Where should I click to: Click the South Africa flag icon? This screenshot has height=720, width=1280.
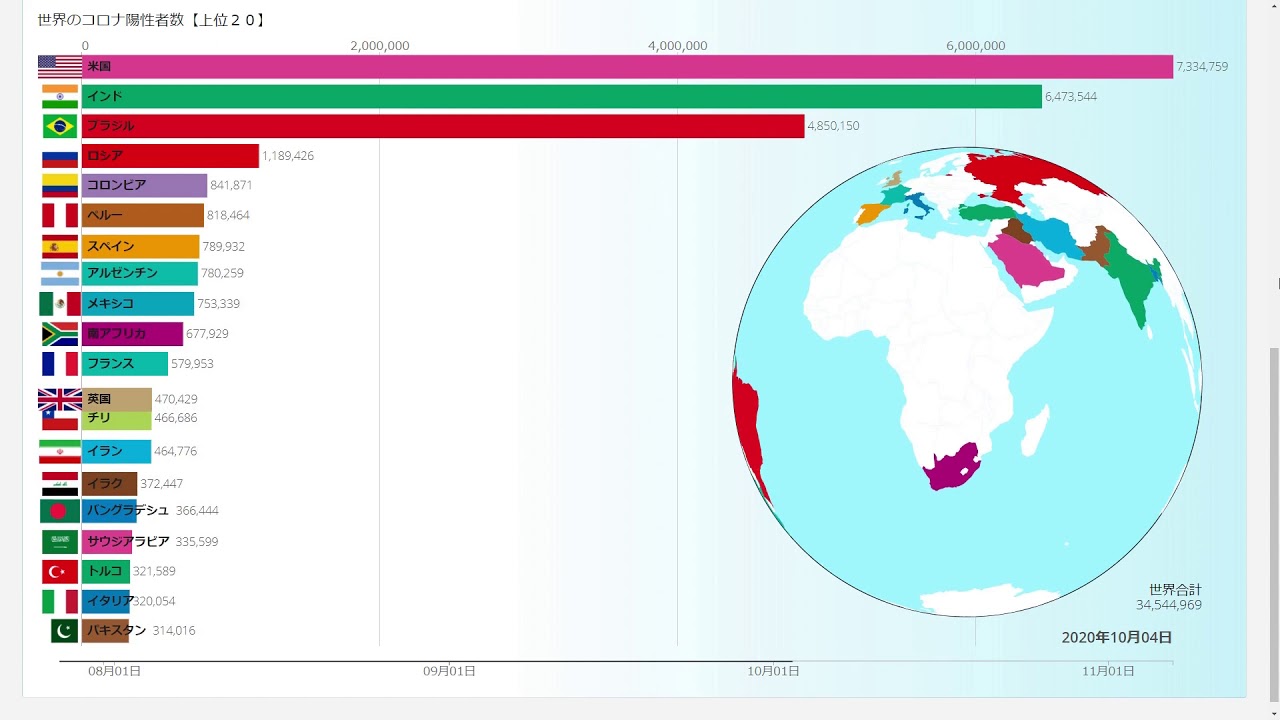[60, 334]
